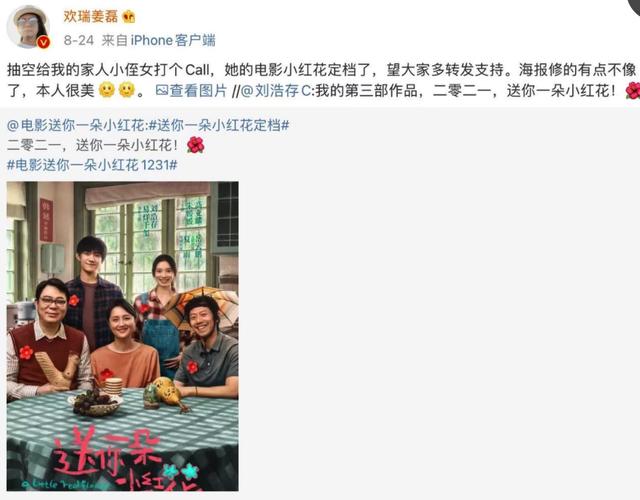Open hashtag #电影送你一朵小红花1231#
The width and height of the screenshot is (640, 500).
click(92, 165)
